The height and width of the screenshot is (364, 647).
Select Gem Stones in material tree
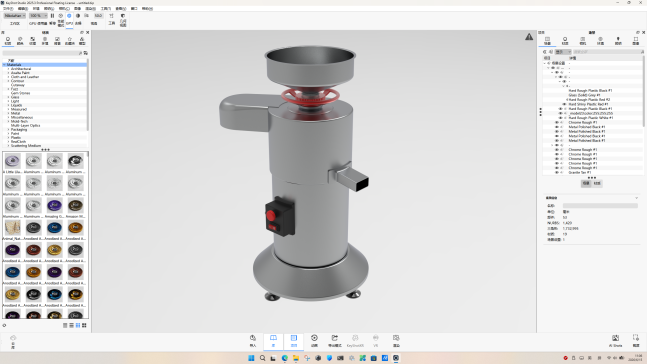pos(20,93)
